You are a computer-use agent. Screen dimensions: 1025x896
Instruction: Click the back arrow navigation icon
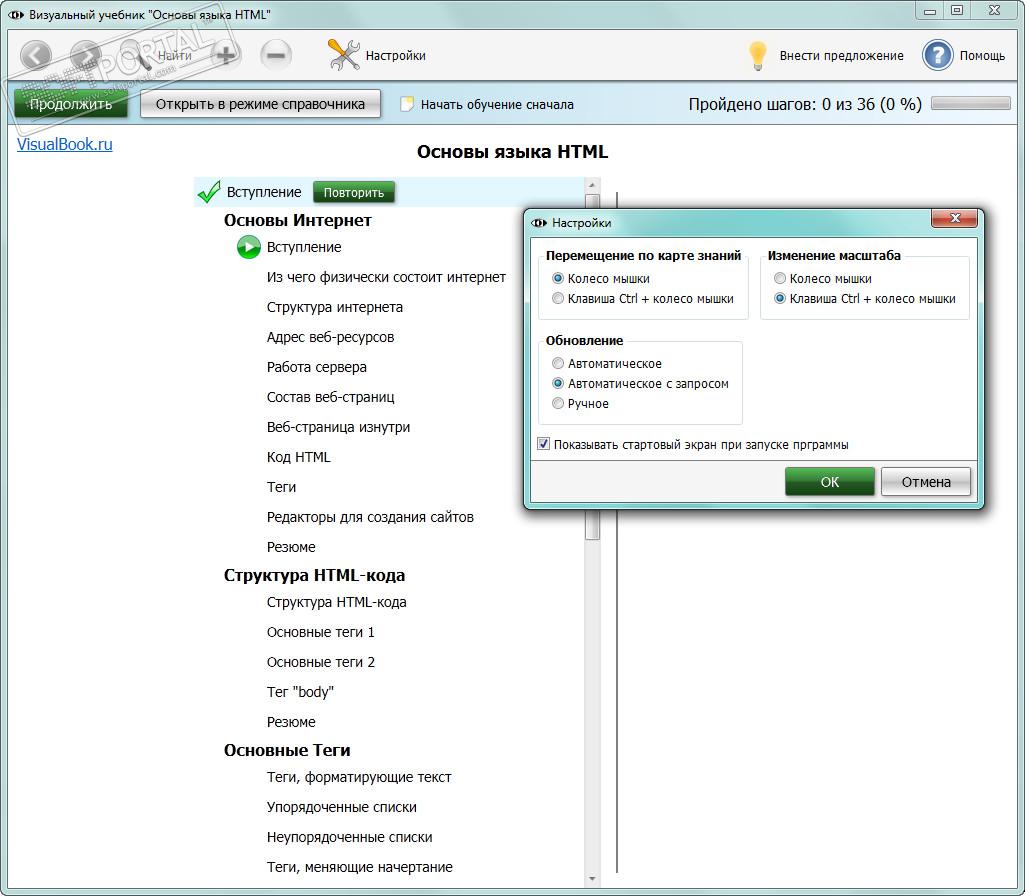click(x=36, y=55)
